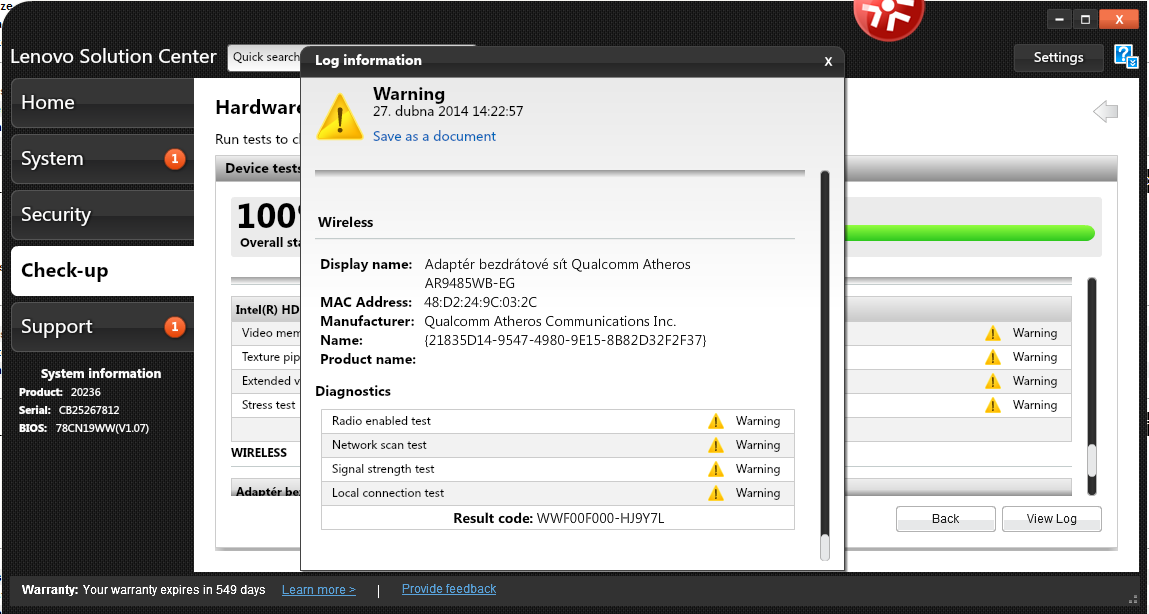1149x614 pixels.
Task: Maximize the Lenovo Solution Center window
Action: point(1085,20)
